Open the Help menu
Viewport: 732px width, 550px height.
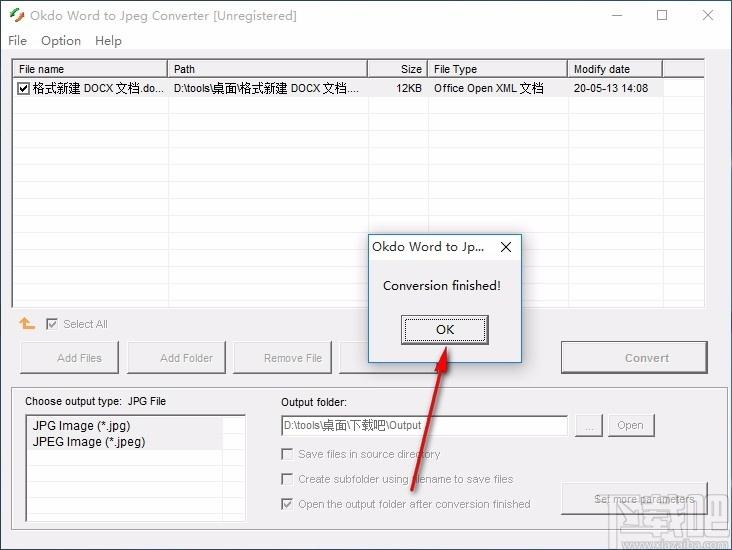[x=108, y=41]
